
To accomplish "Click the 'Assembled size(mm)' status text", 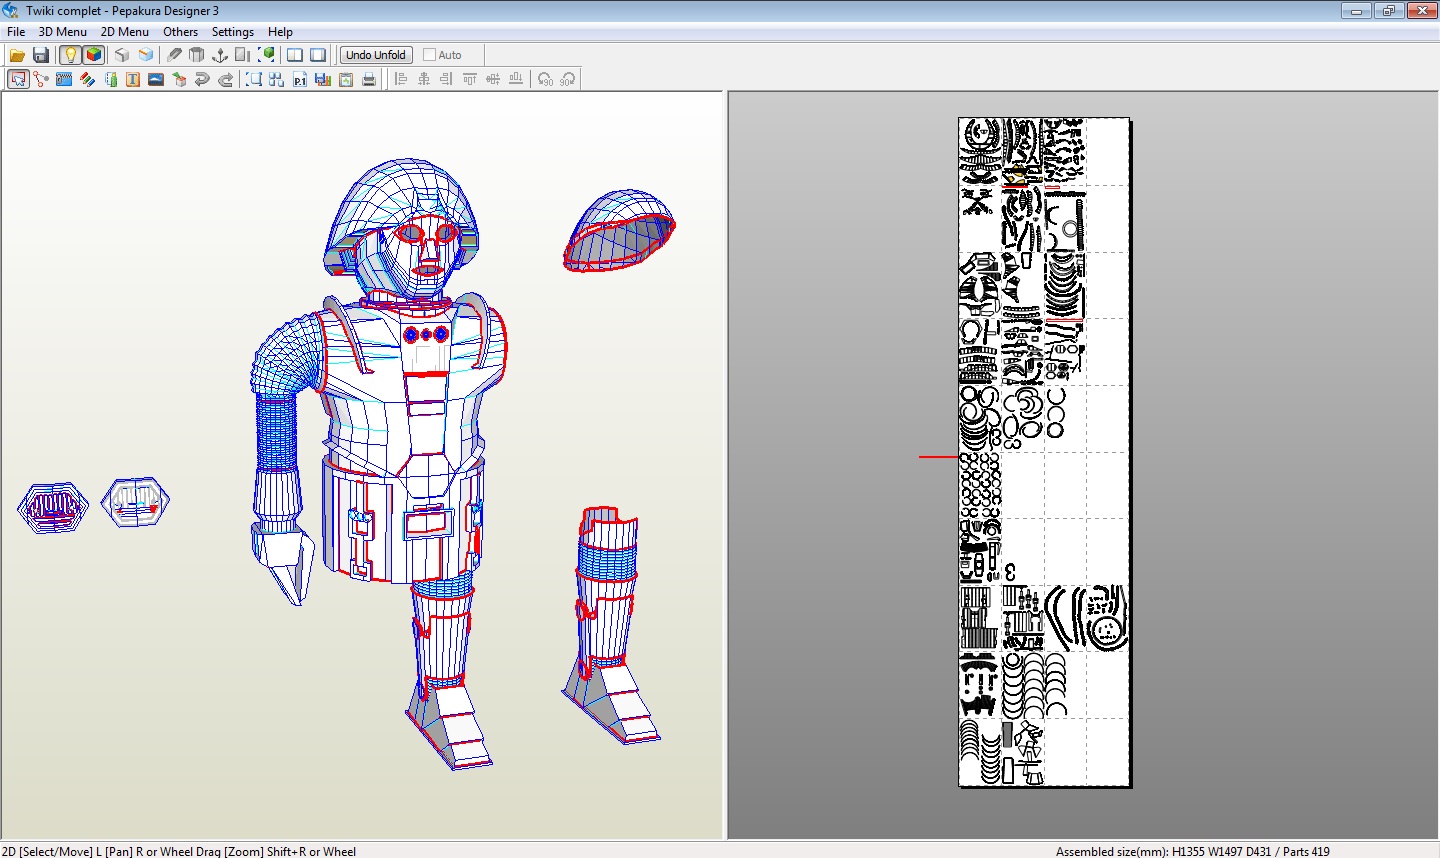I will tap(1112, 851).
